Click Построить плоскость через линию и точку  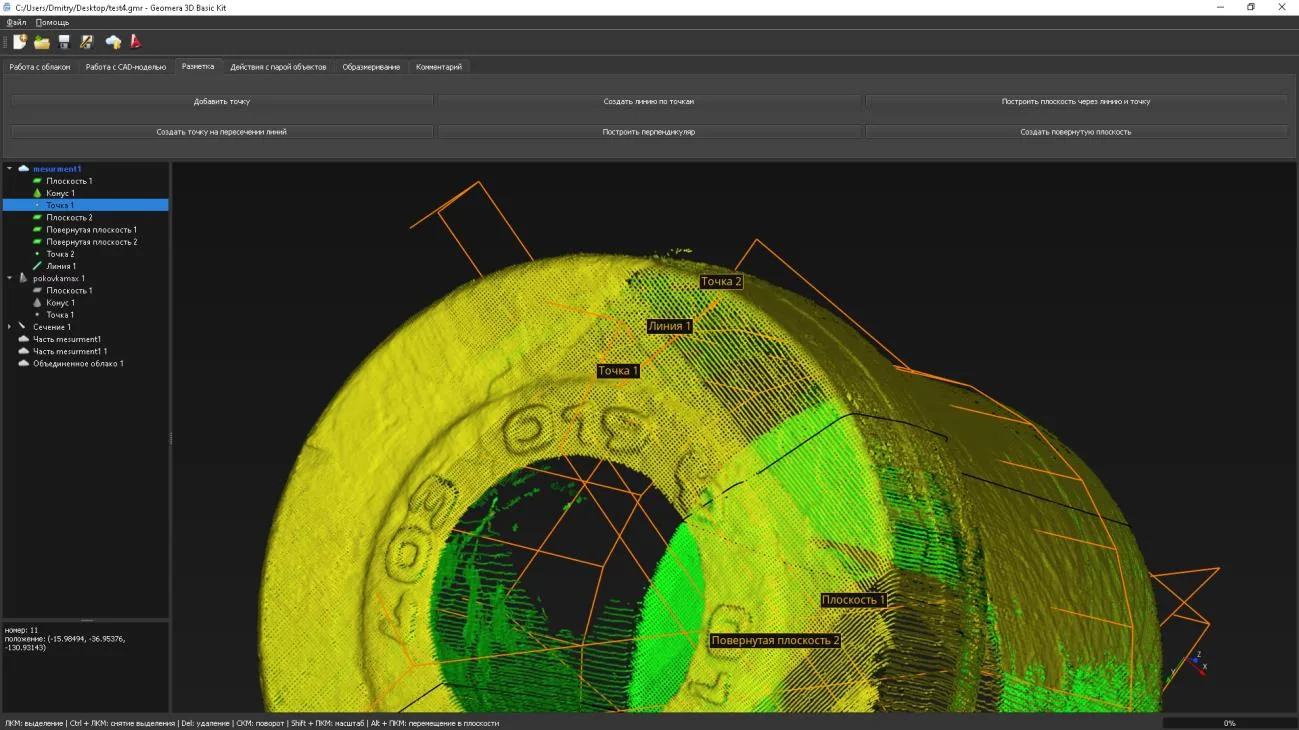point(1076,101)
